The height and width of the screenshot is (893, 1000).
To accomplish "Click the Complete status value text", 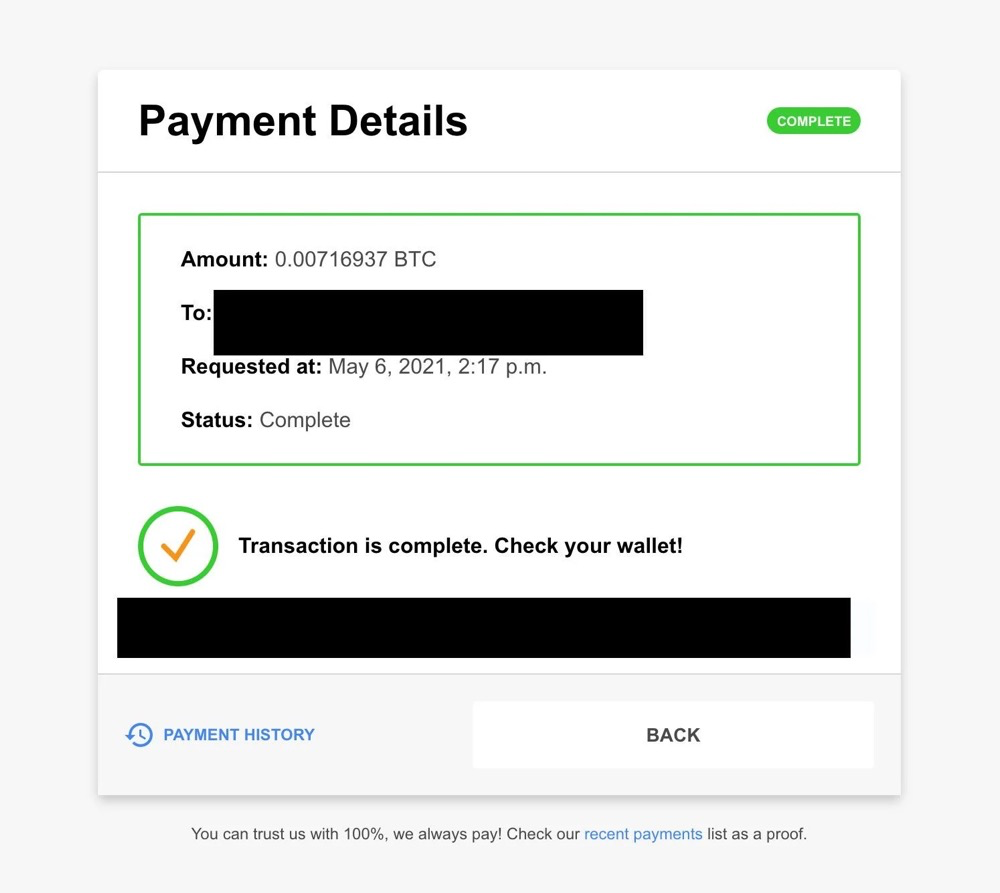I will pos(305,420).
